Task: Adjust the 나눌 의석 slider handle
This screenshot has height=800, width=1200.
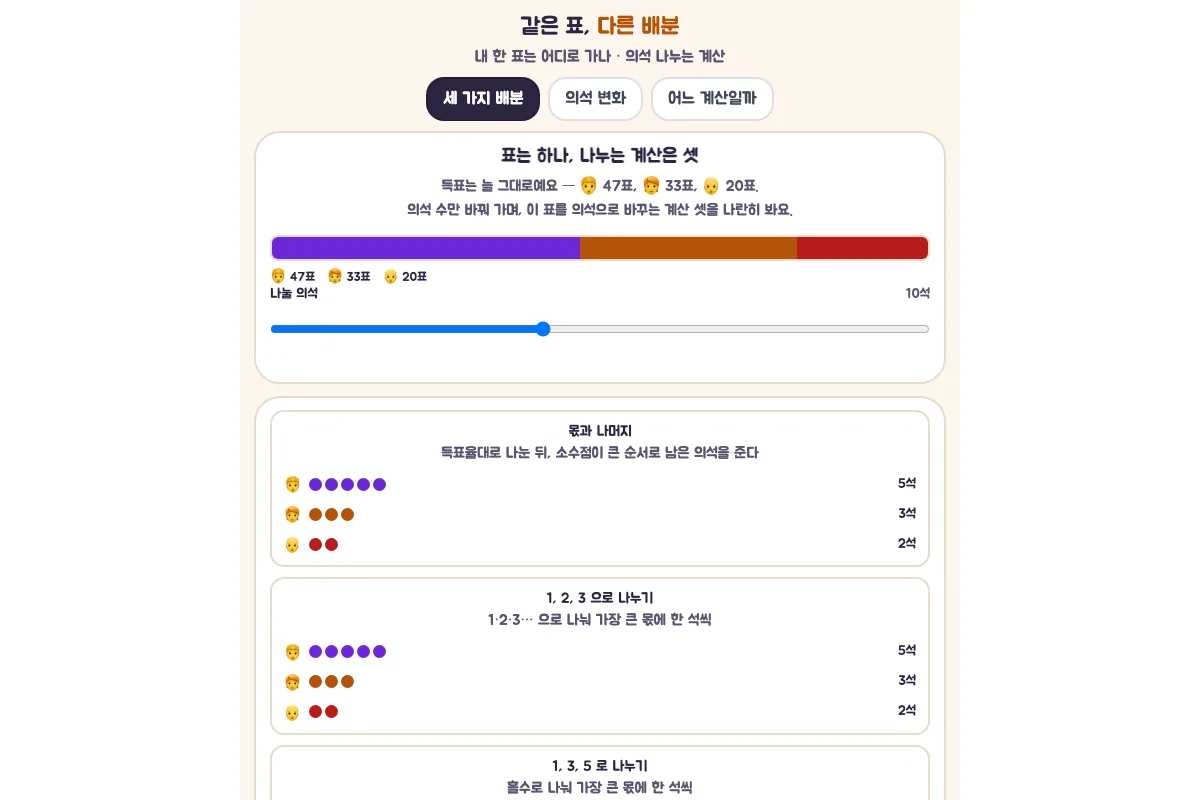Action: pos(543,329)
